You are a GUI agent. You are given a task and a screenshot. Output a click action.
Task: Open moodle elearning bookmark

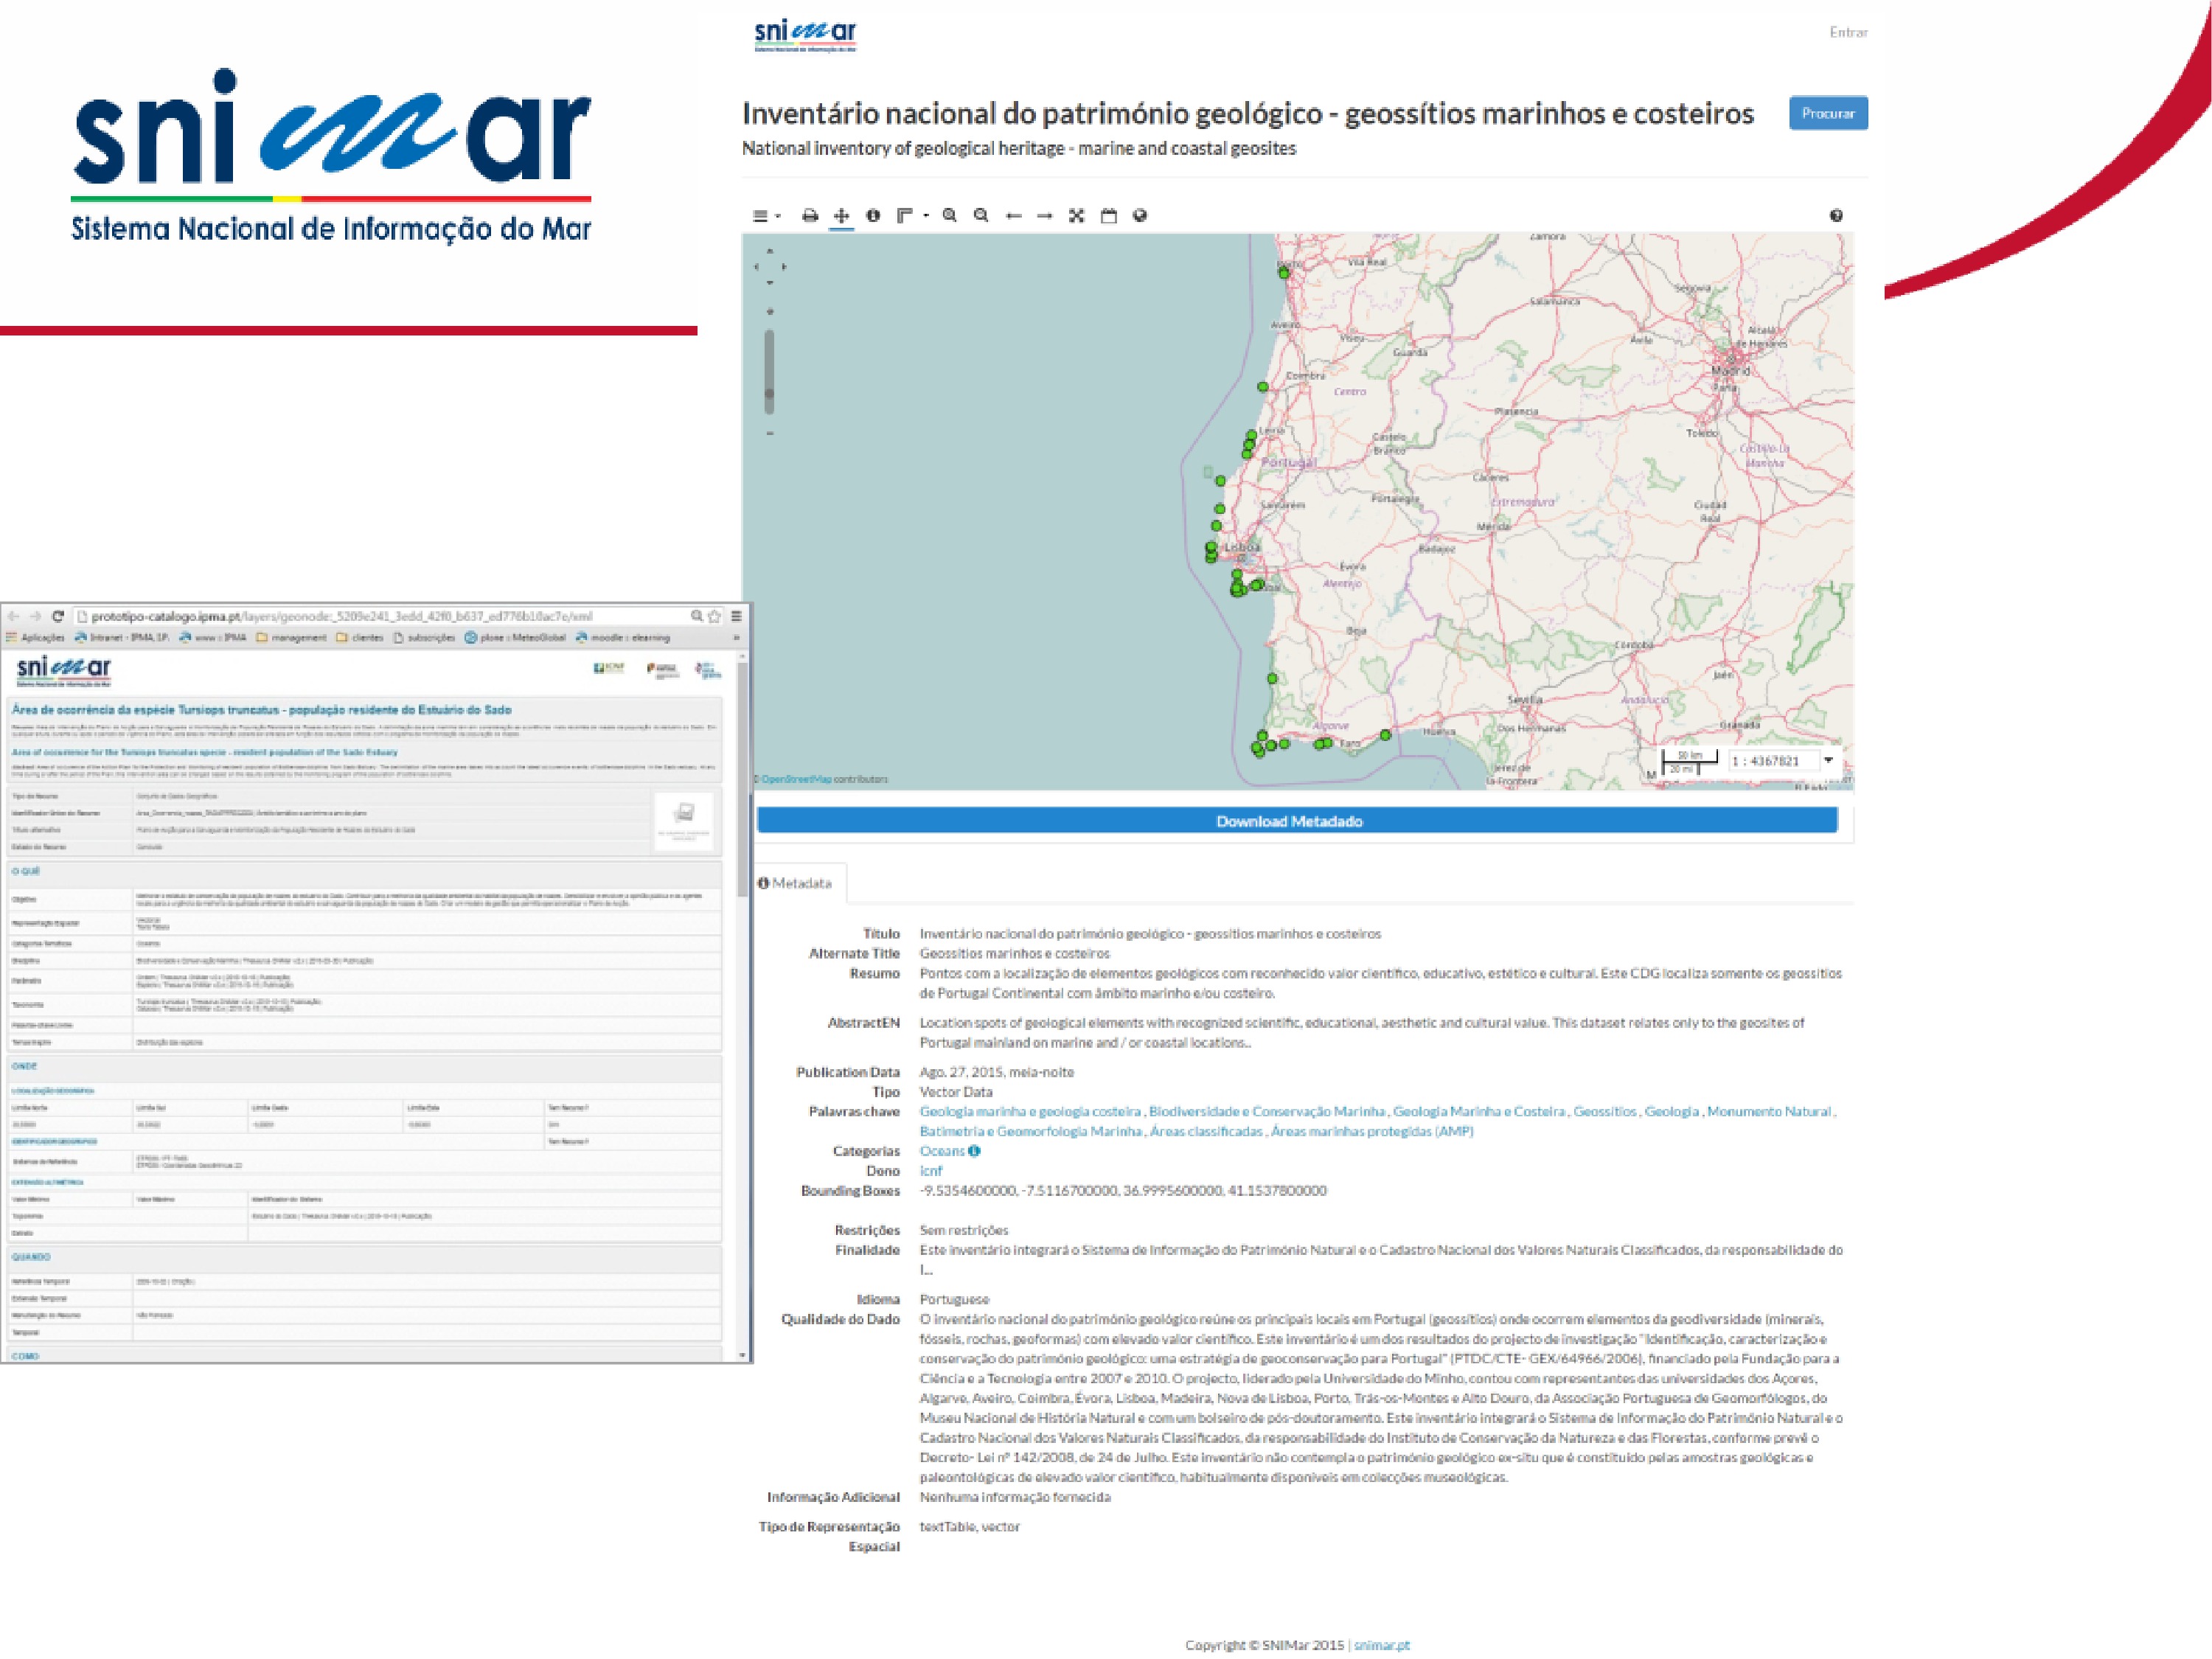tap(623, 637)
